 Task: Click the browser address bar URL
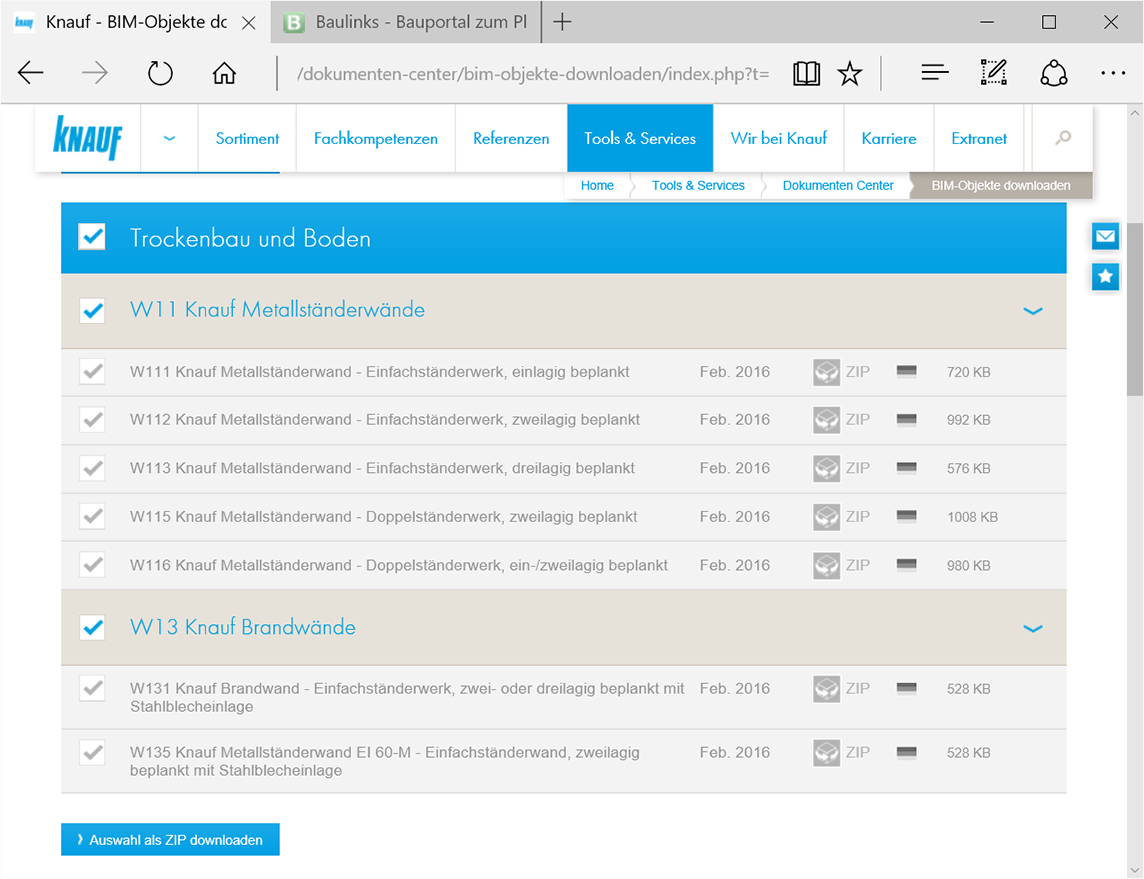point(533,74)
